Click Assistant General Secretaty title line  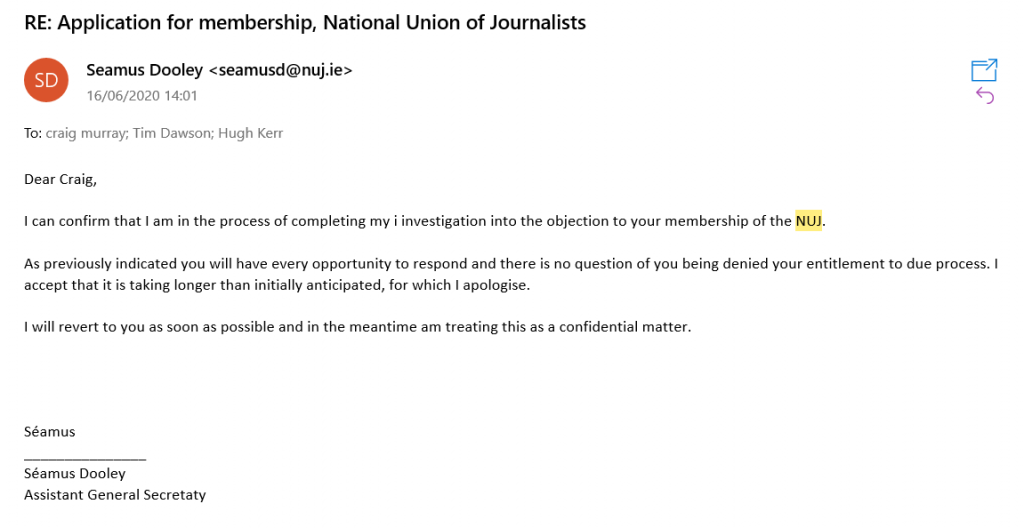coord(115,495)
